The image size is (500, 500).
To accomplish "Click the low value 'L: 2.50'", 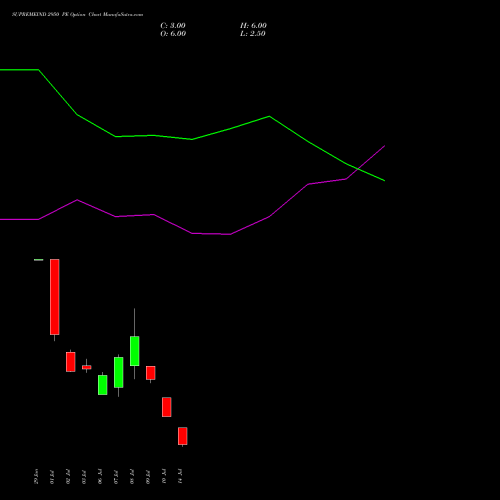I will (253, 34).
